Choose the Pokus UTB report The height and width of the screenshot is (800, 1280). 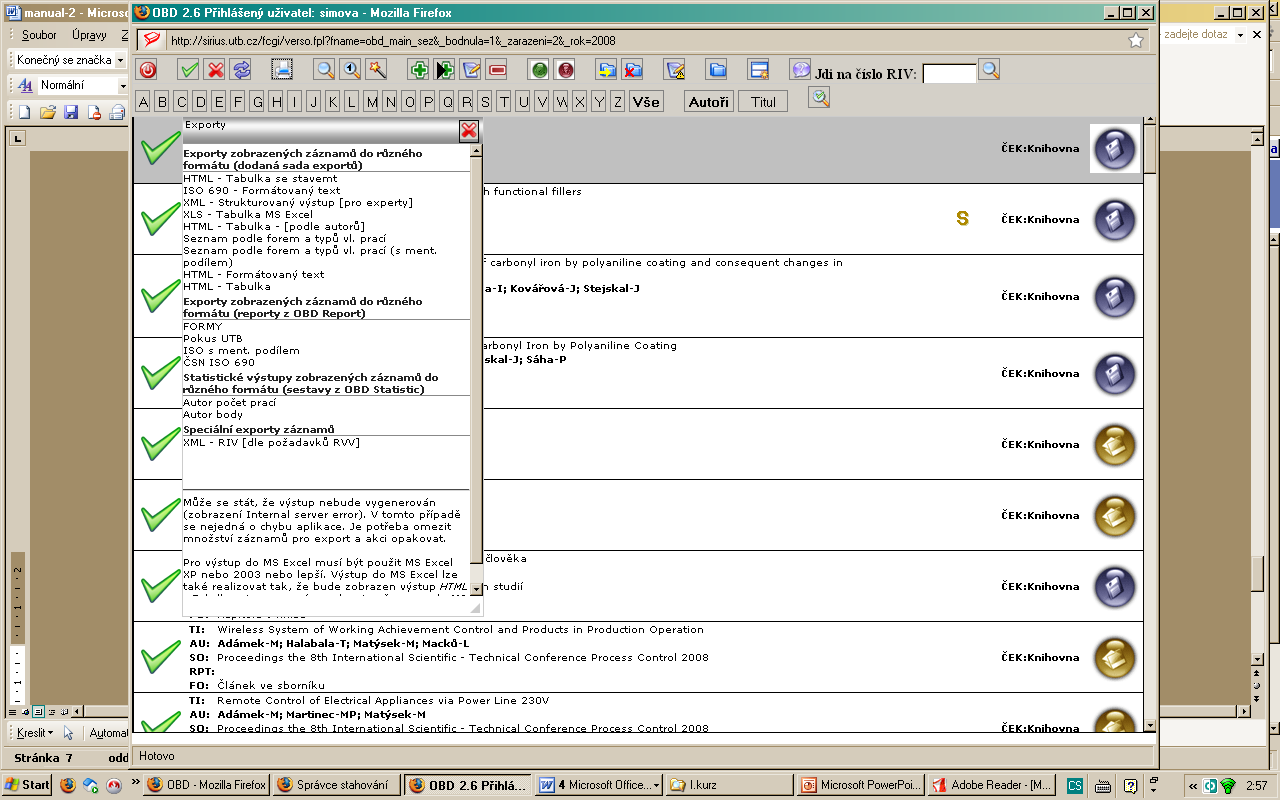click(213, 338)
